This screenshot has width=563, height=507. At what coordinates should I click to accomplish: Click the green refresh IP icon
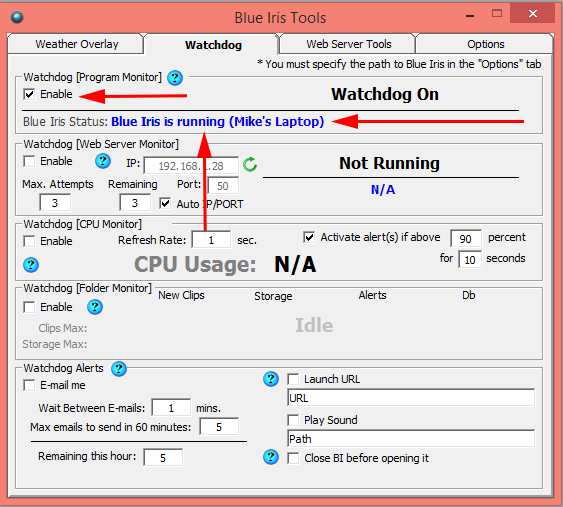250,164
